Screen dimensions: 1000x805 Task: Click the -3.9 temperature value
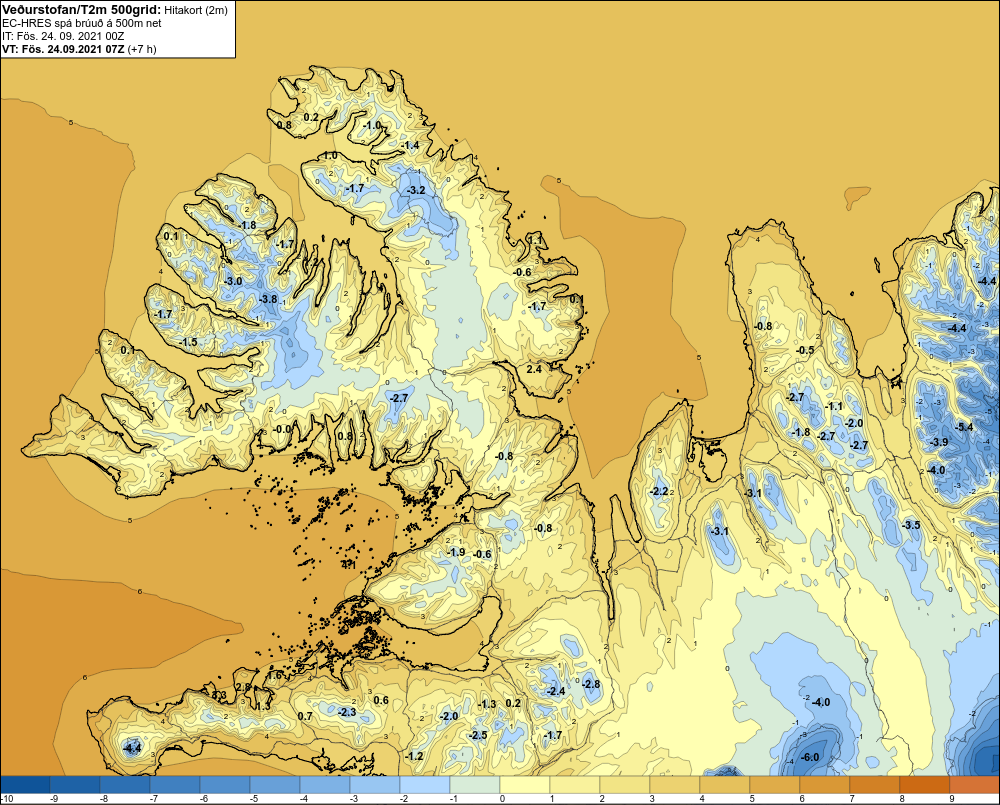pos(939,442)
